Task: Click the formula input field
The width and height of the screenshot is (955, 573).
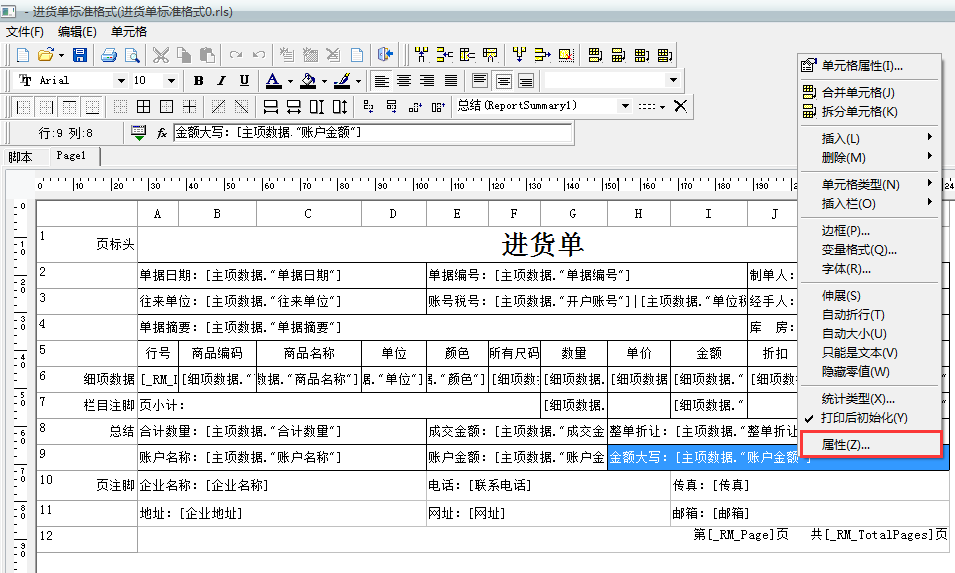Action: [372, 132]
